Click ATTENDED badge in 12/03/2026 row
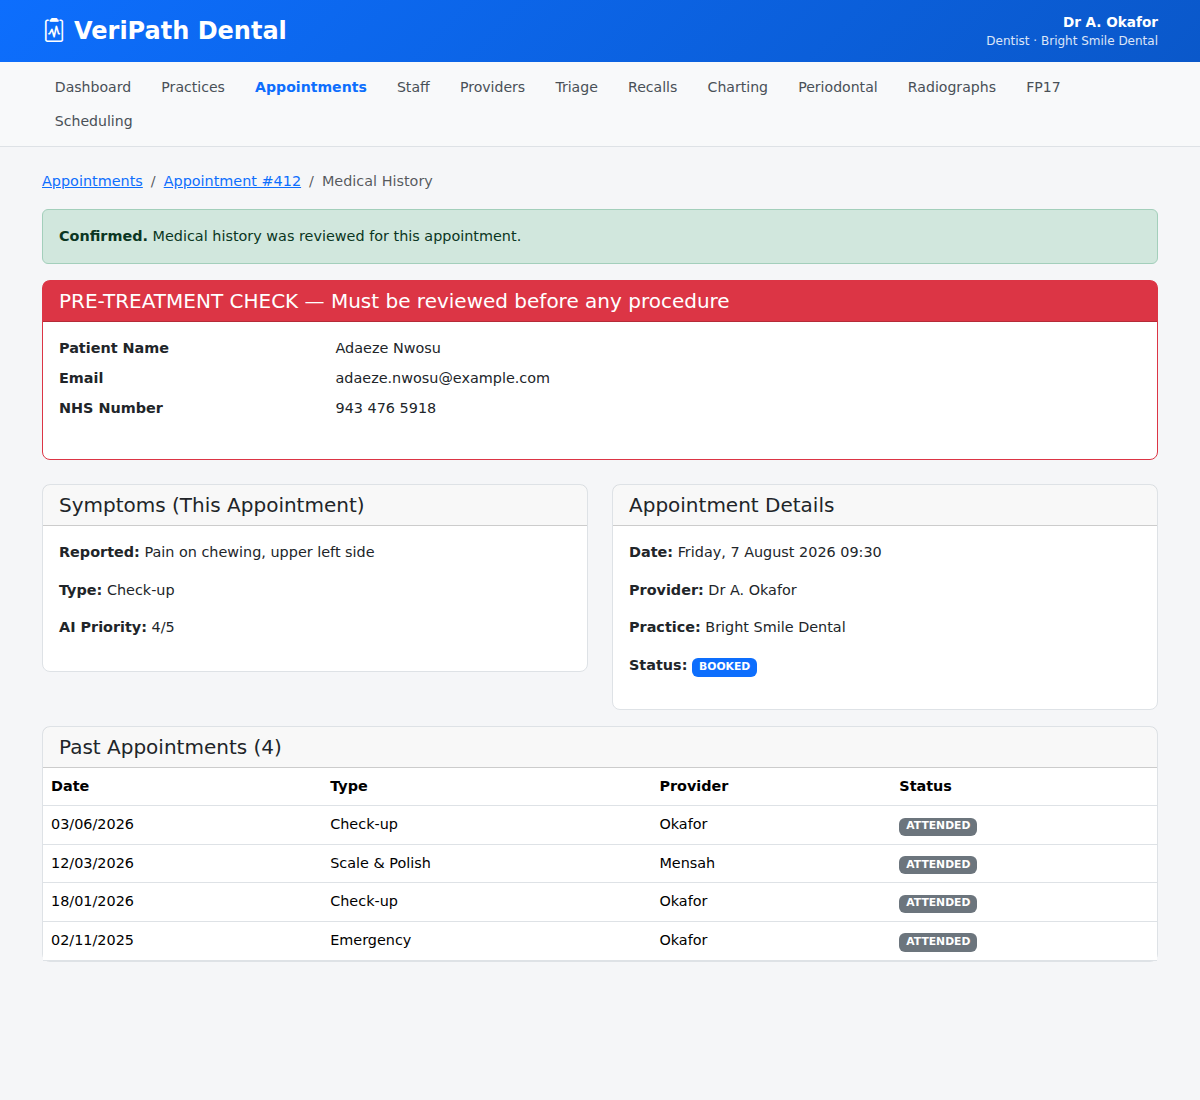 pos(938,865)
